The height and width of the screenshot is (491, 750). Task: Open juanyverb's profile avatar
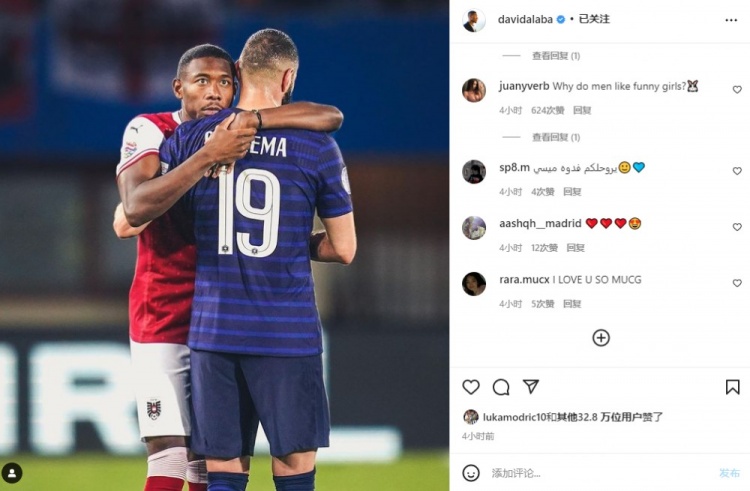click(474, 90)
